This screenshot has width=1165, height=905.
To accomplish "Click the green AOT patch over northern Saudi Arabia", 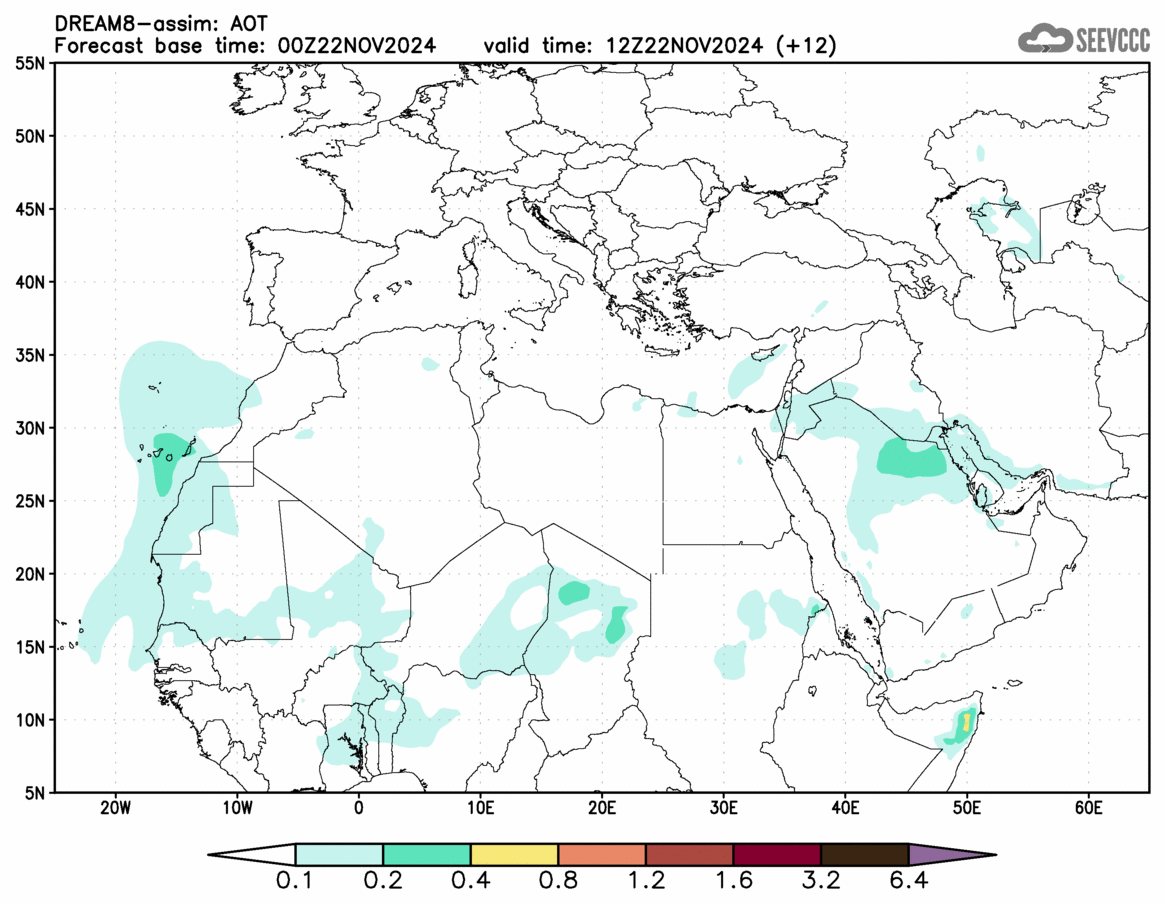I will tap(912, 459).
